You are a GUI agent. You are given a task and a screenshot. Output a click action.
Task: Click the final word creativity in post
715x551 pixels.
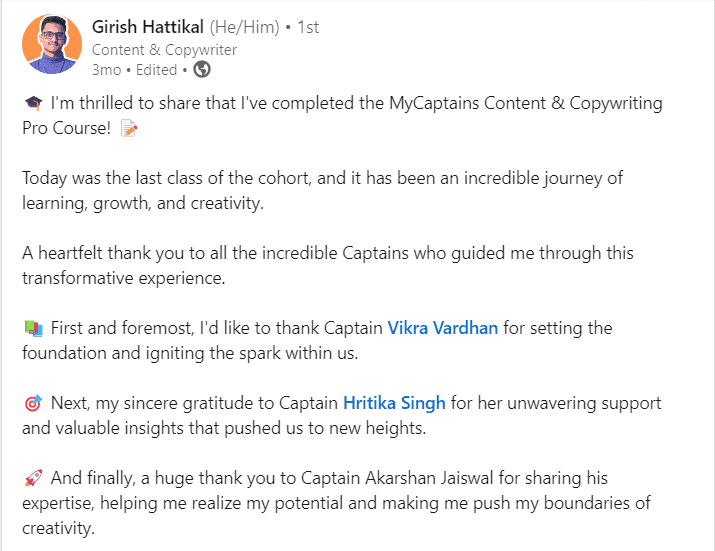(x=58, y=528)
